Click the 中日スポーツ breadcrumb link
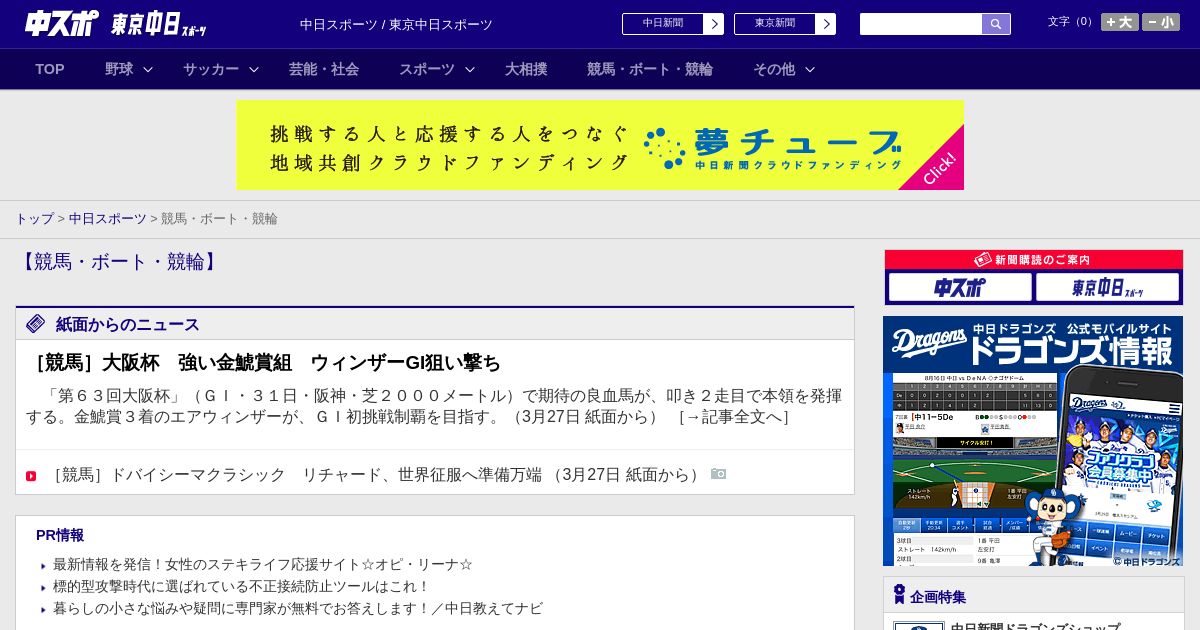Screen dimensions: 1200x630 coord(107,218)
